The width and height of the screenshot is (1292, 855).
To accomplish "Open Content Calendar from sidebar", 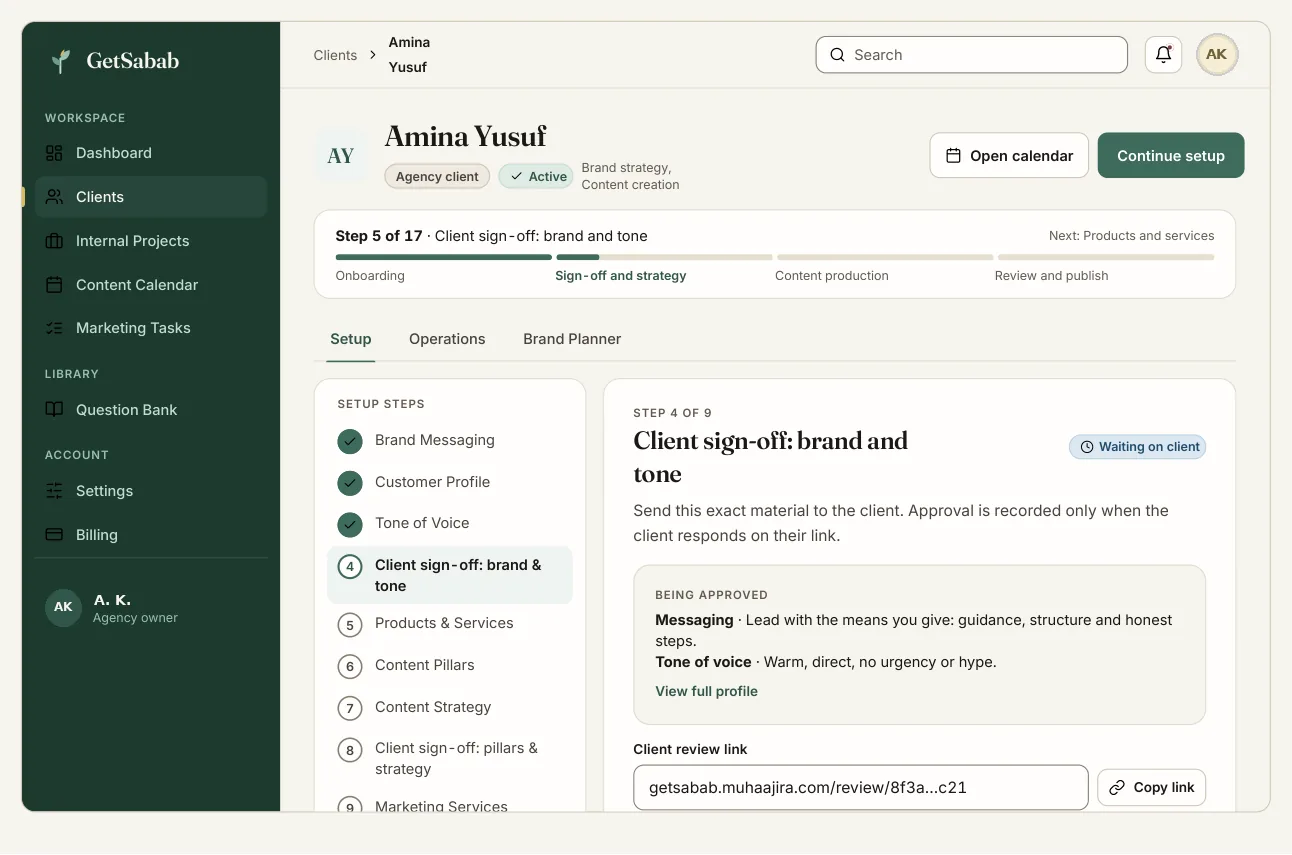I will pos(151,285).
